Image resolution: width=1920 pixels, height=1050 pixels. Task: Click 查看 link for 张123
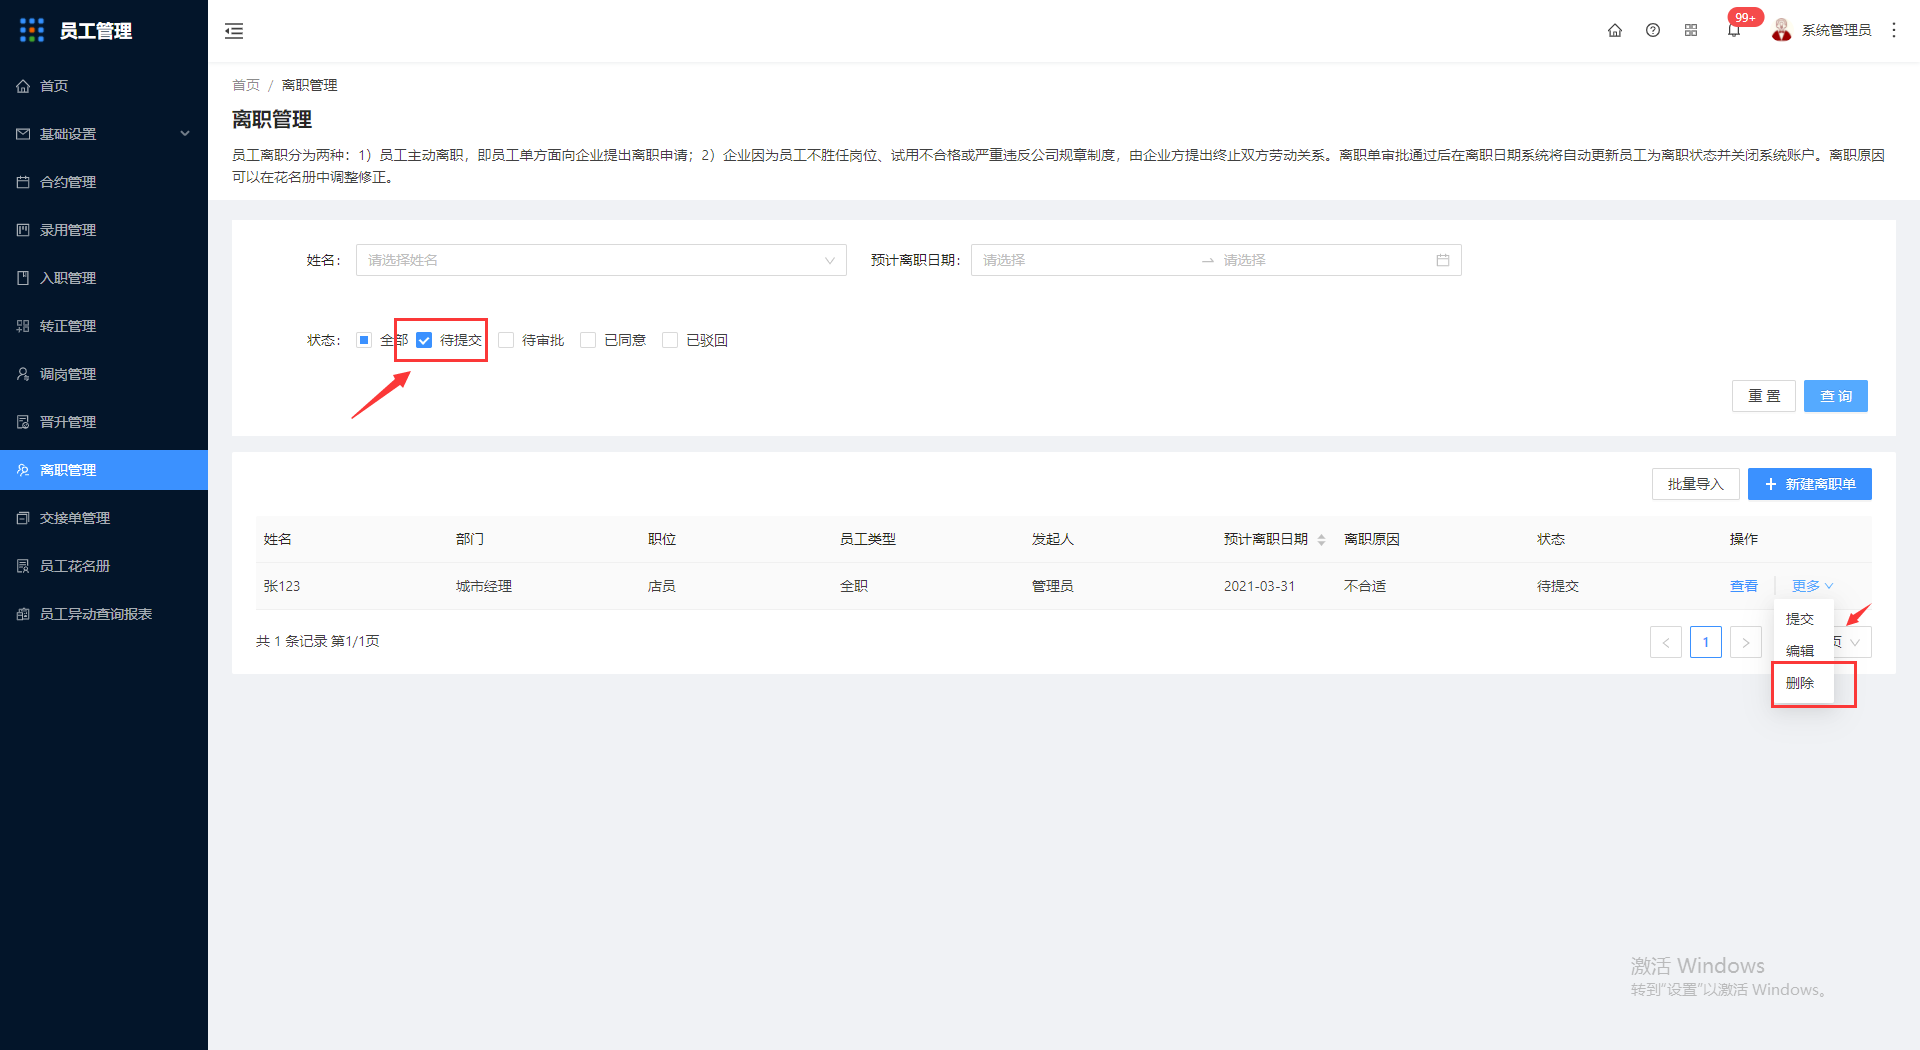pos(1744,586)
